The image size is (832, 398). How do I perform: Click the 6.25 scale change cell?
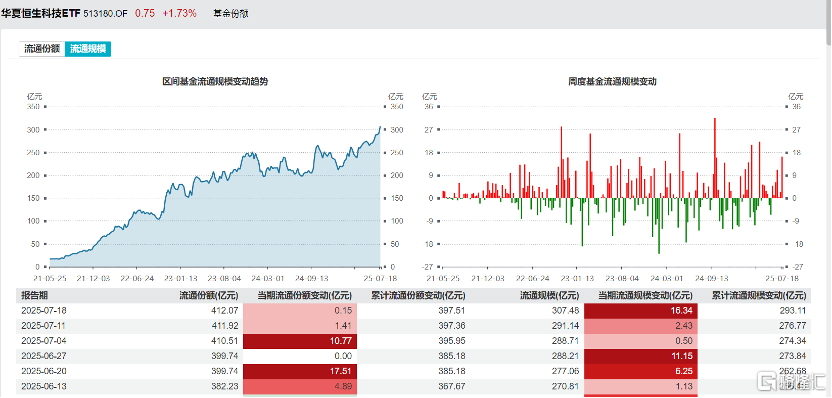click(641, 371)
